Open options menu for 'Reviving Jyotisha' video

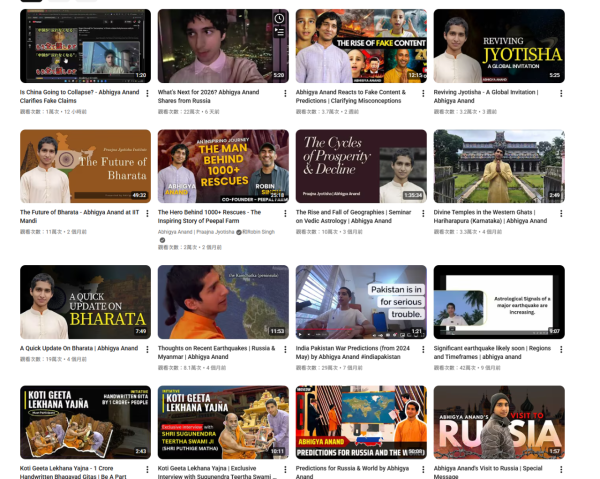point(562,93)
